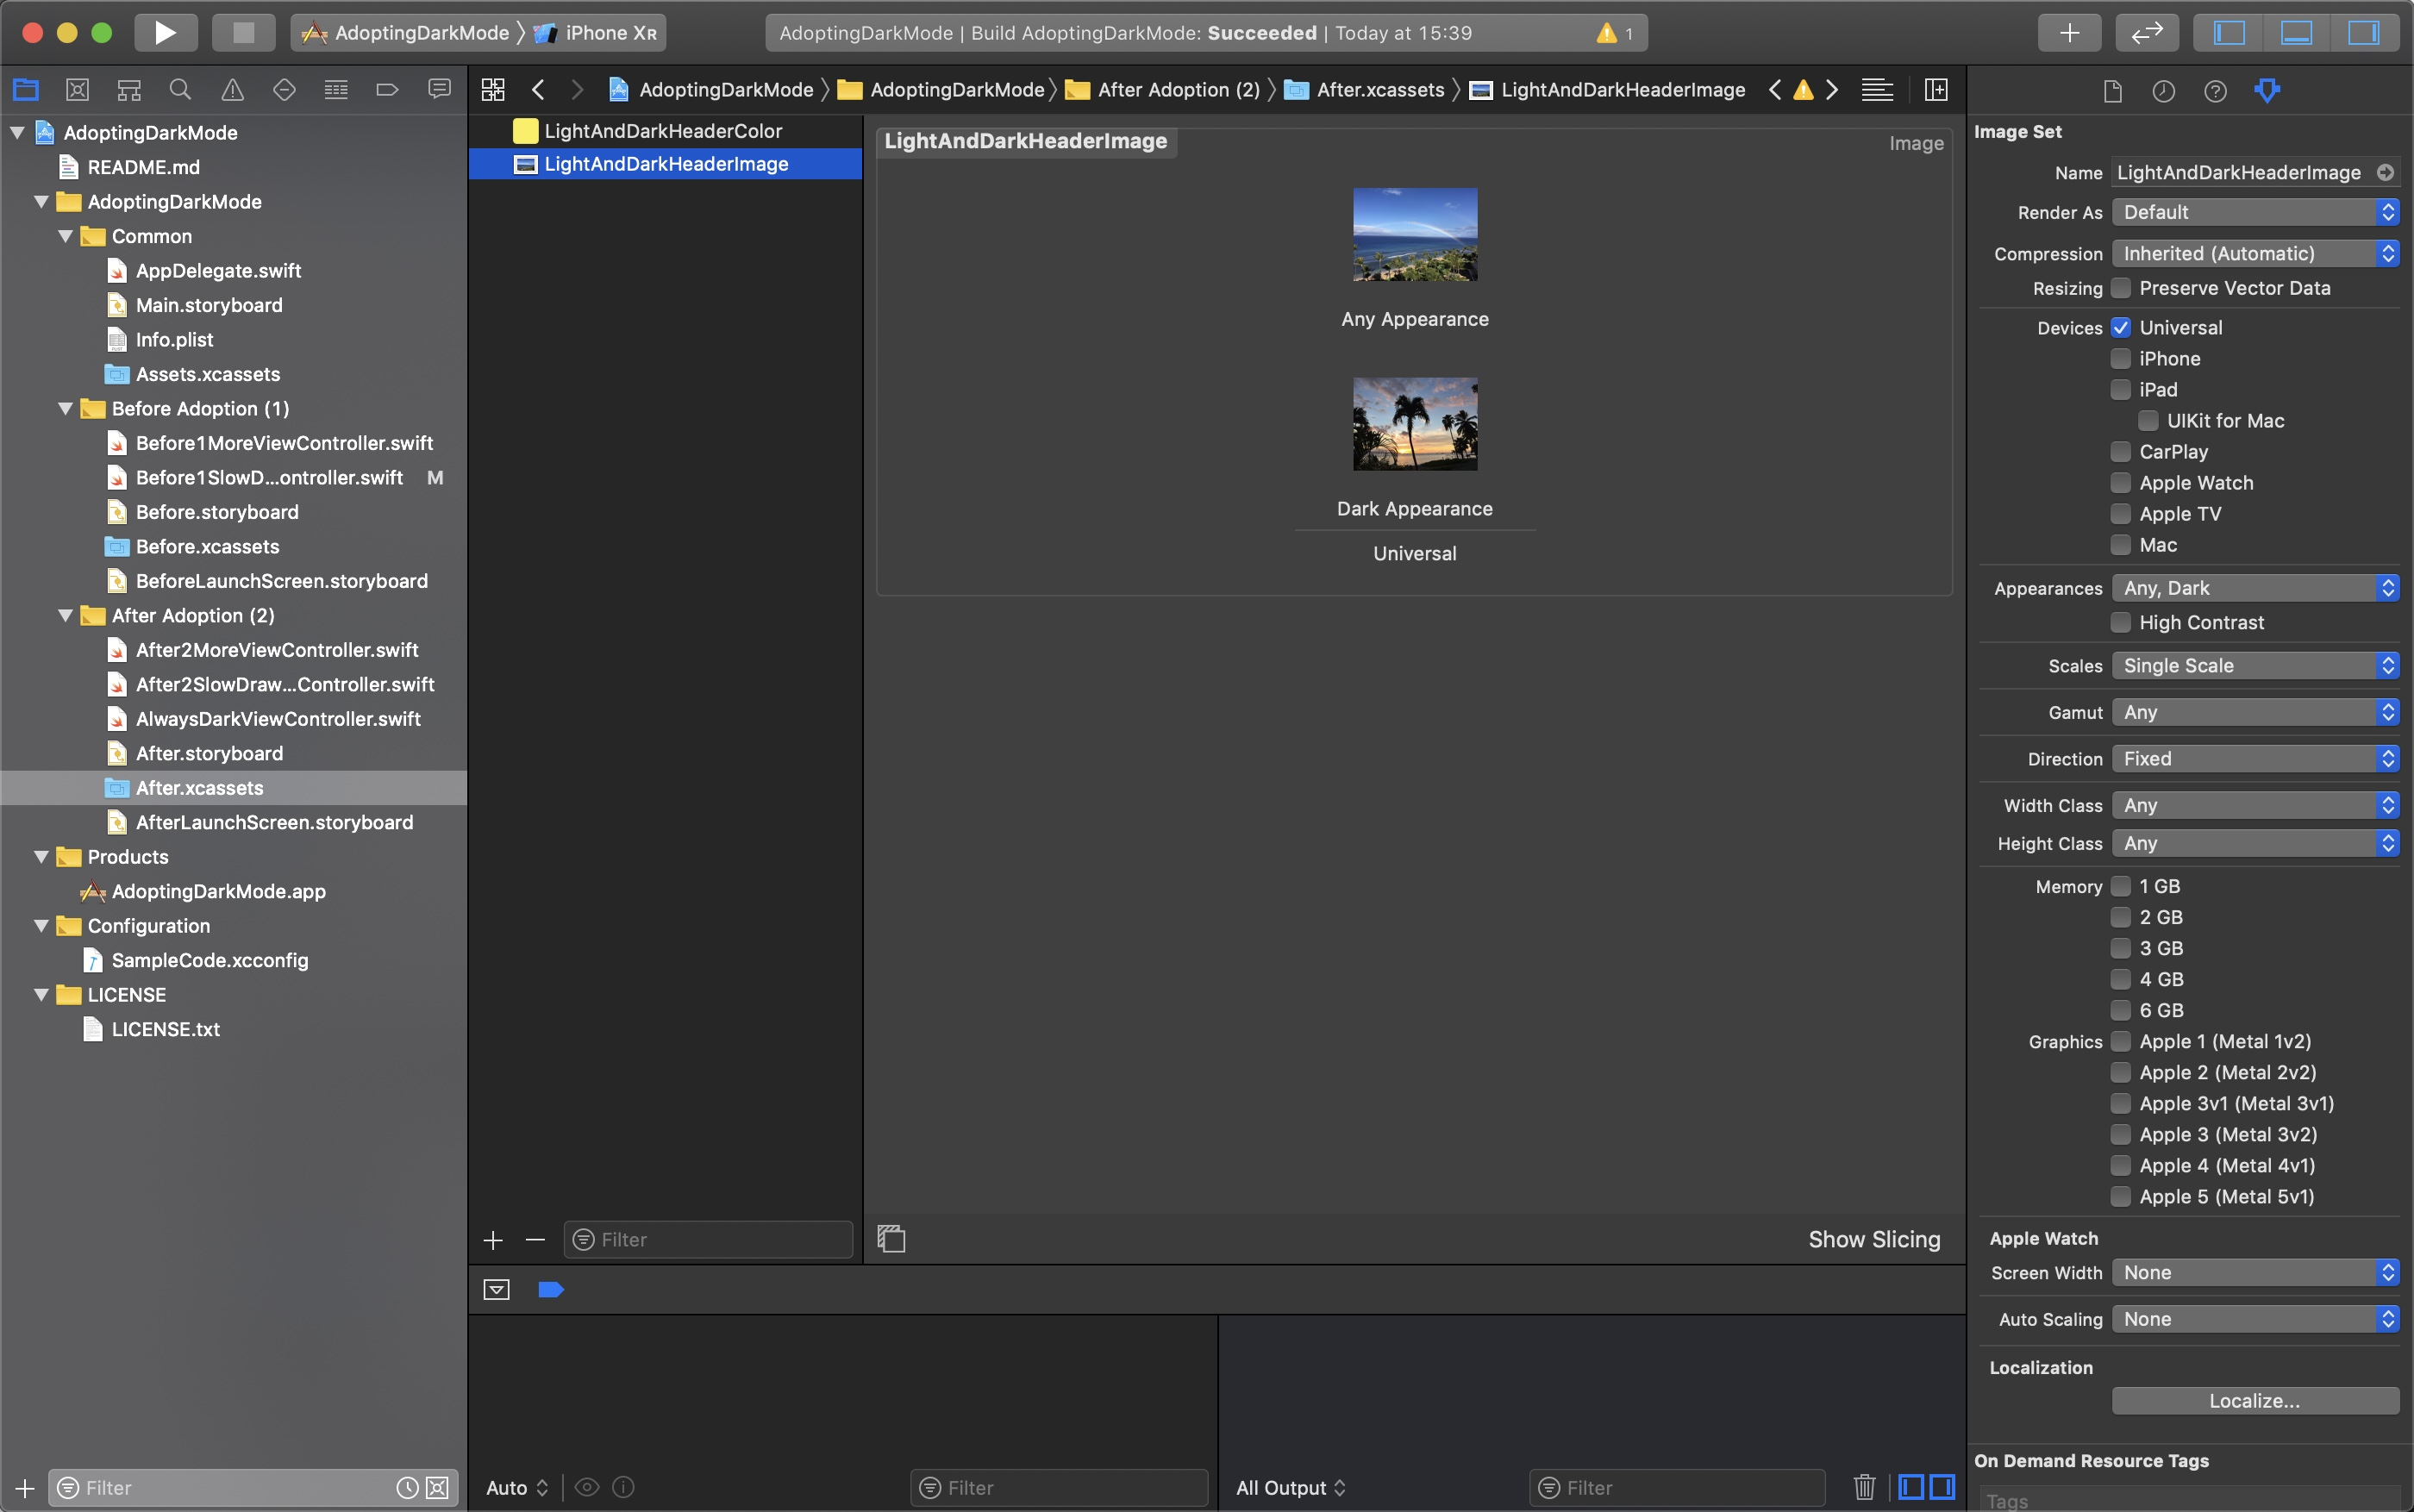Clear console with the trash icon

click(1864, 1487)
